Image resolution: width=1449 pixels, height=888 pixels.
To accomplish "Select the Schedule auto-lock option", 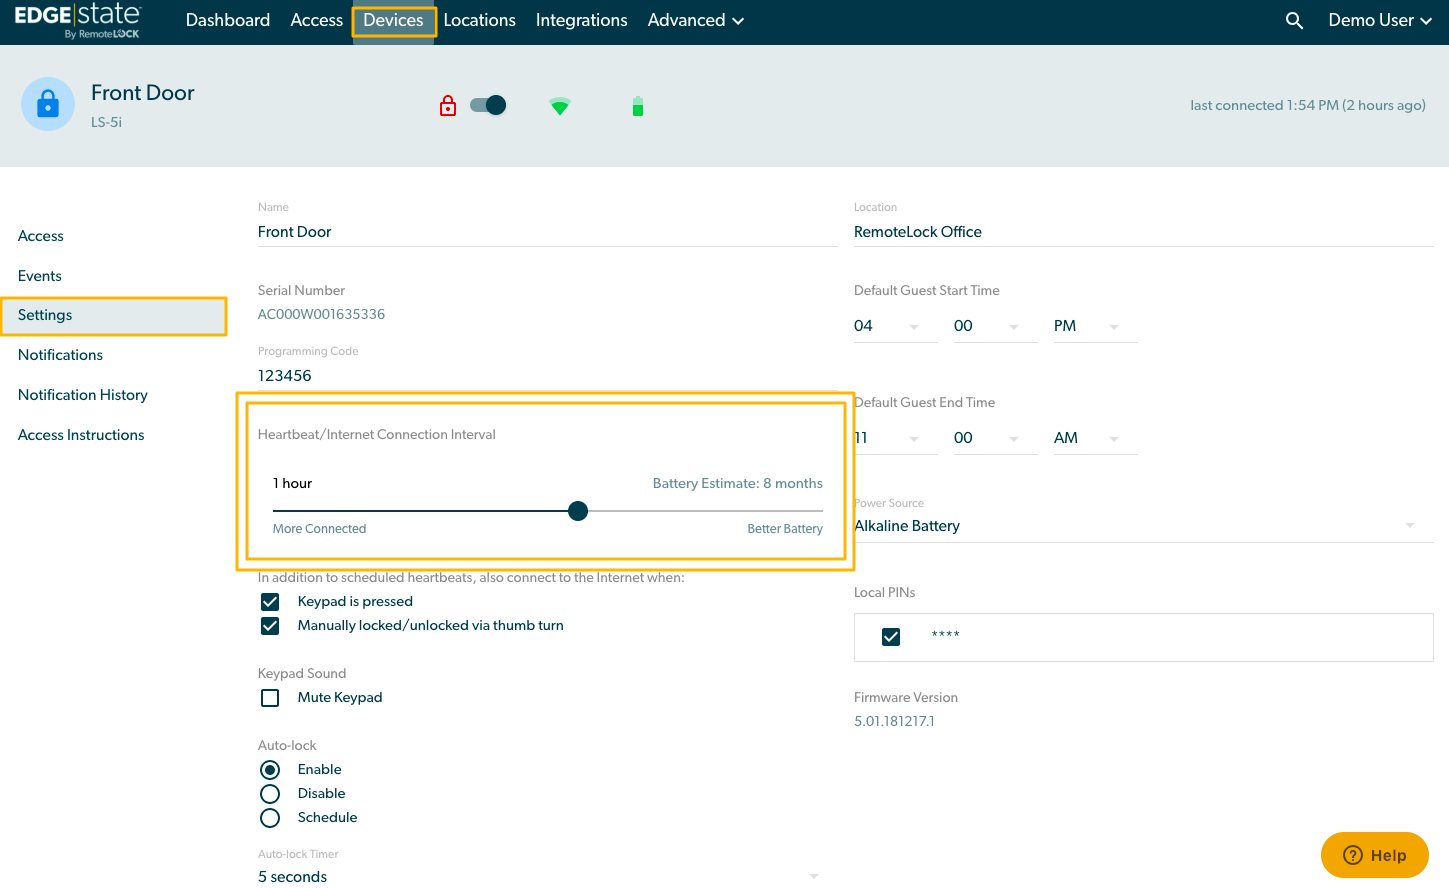I will pos(270,818).
